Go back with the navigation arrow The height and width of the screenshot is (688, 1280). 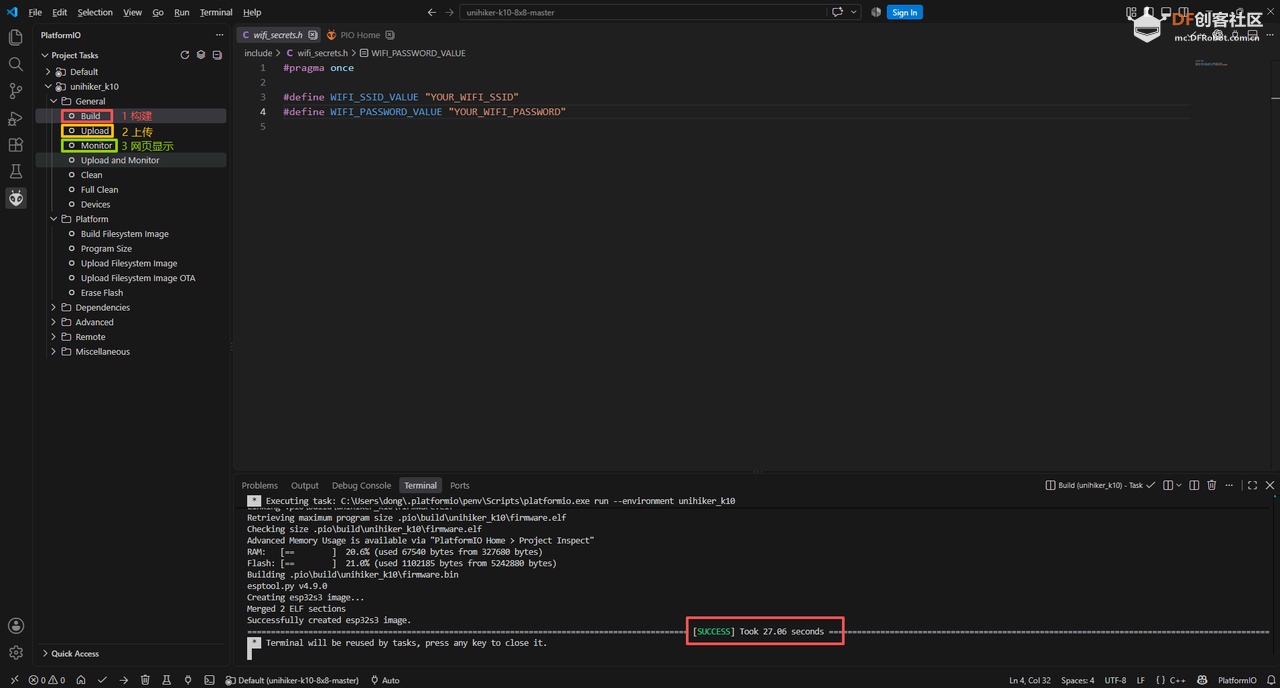click(432, 12)
